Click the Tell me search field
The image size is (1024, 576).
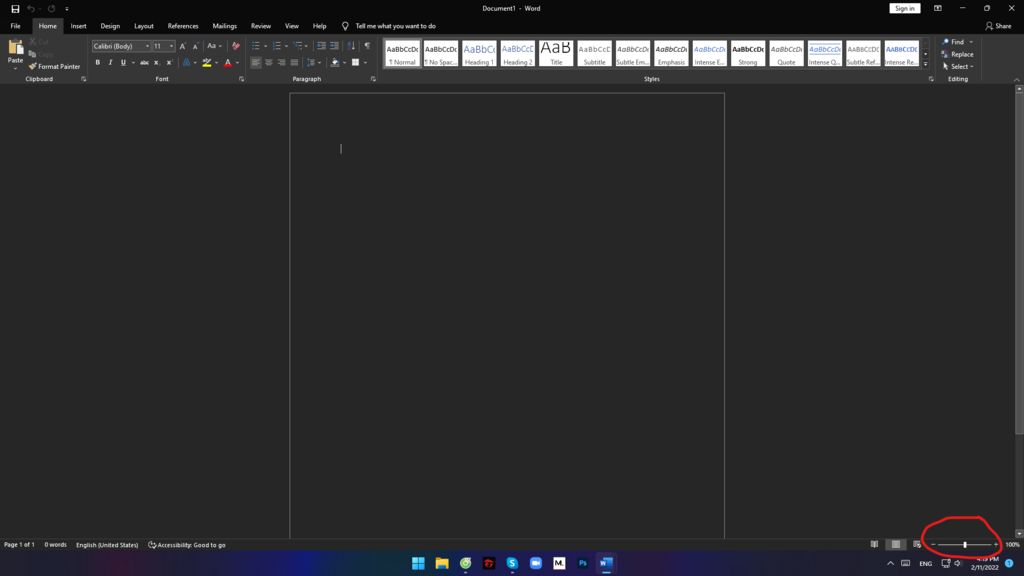[395, 26]
